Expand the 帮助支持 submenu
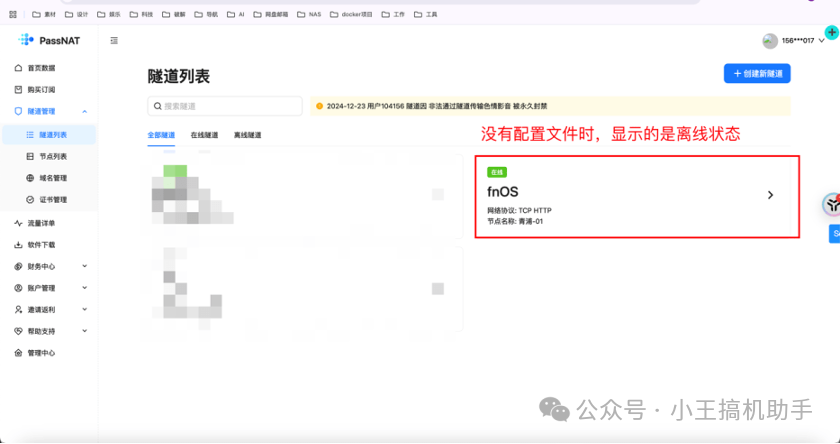 tap(84, 331)
